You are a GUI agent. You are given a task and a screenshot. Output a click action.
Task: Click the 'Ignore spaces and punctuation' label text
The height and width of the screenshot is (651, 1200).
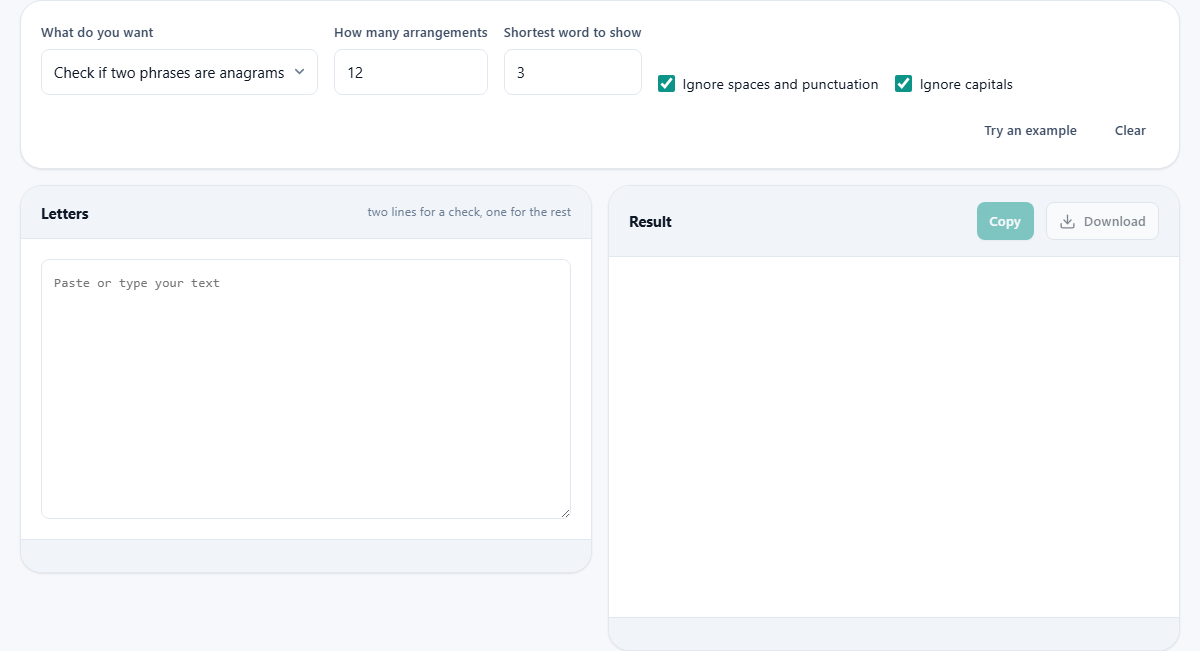(x=780, y=84)
